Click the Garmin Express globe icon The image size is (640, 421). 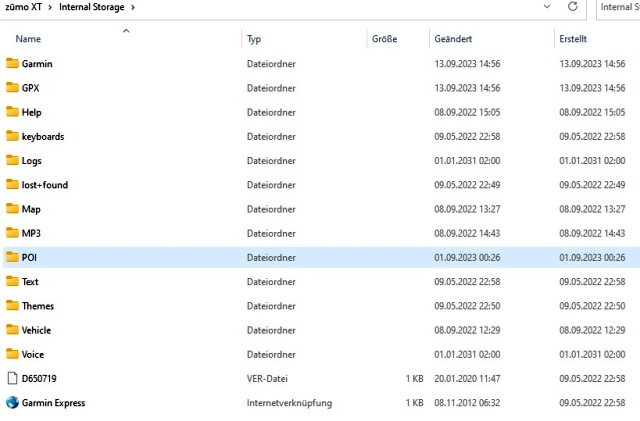pyautogui.click(x=12, y=403)
